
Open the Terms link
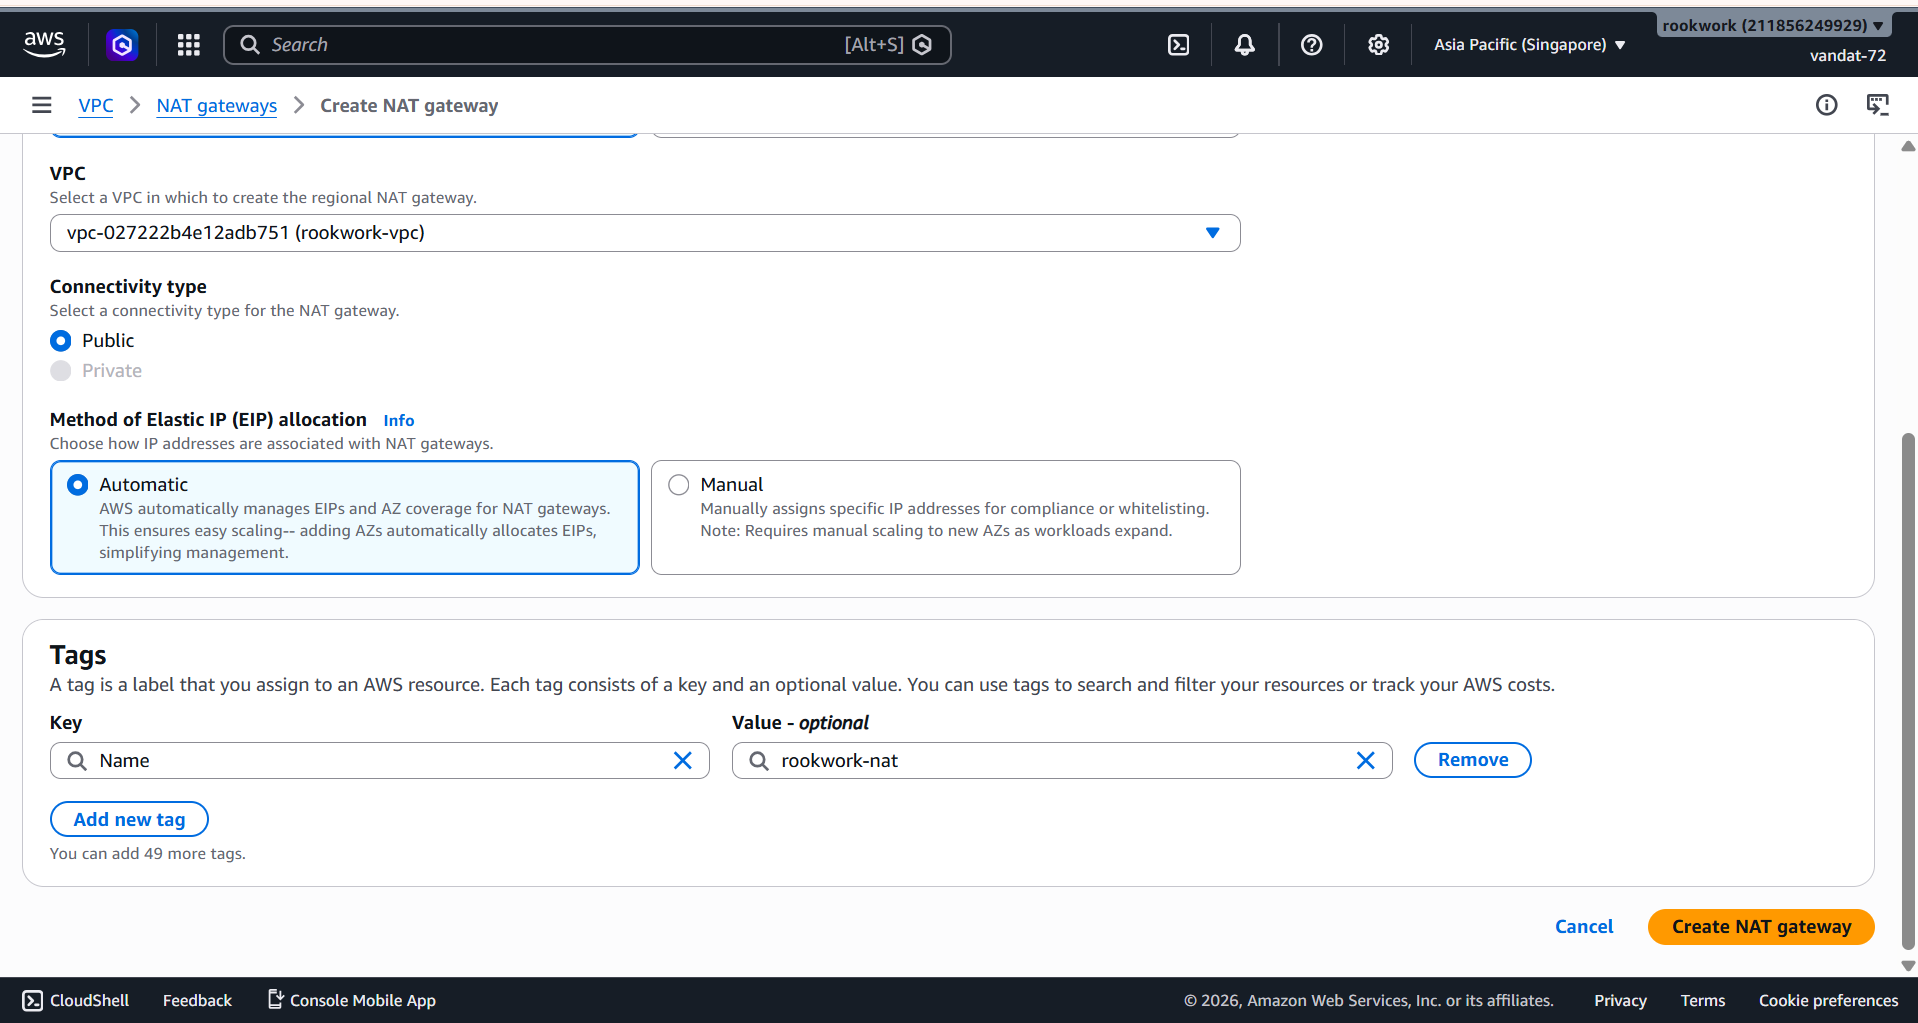click(1702, 1000)
